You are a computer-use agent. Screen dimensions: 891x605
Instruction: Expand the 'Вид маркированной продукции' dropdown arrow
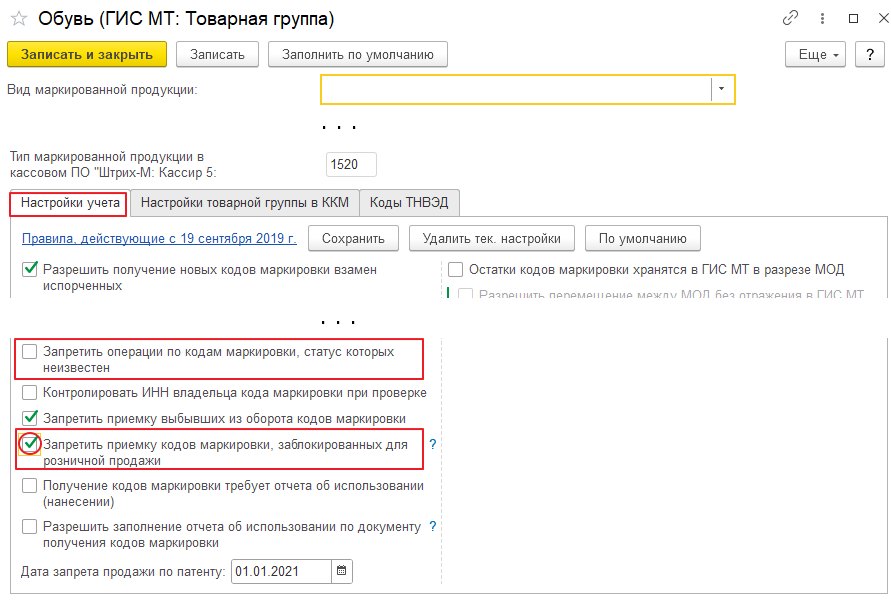tap(722, 89)
